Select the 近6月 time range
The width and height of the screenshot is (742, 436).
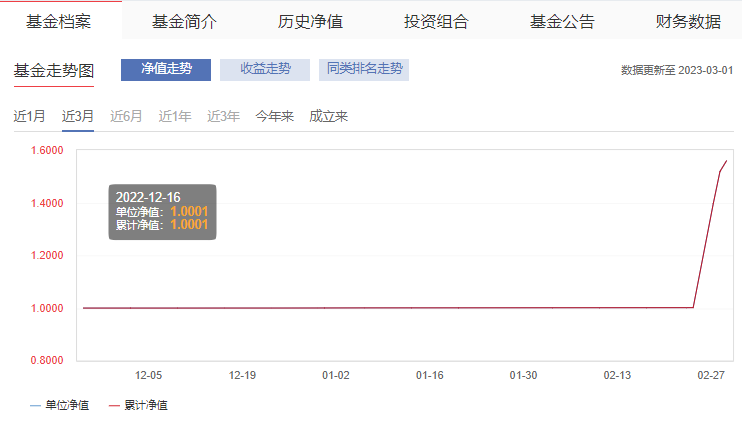pyautogui.click(x=126, y=116)
